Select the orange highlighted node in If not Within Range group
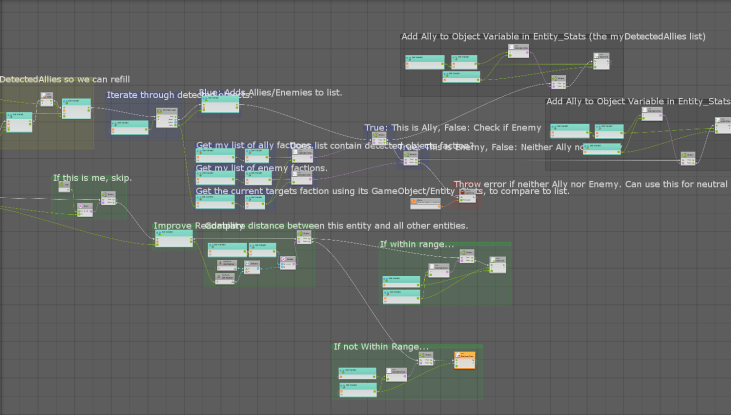Image resolution: width=731 pixels, height=415 pixels. [x=465, y=360]
